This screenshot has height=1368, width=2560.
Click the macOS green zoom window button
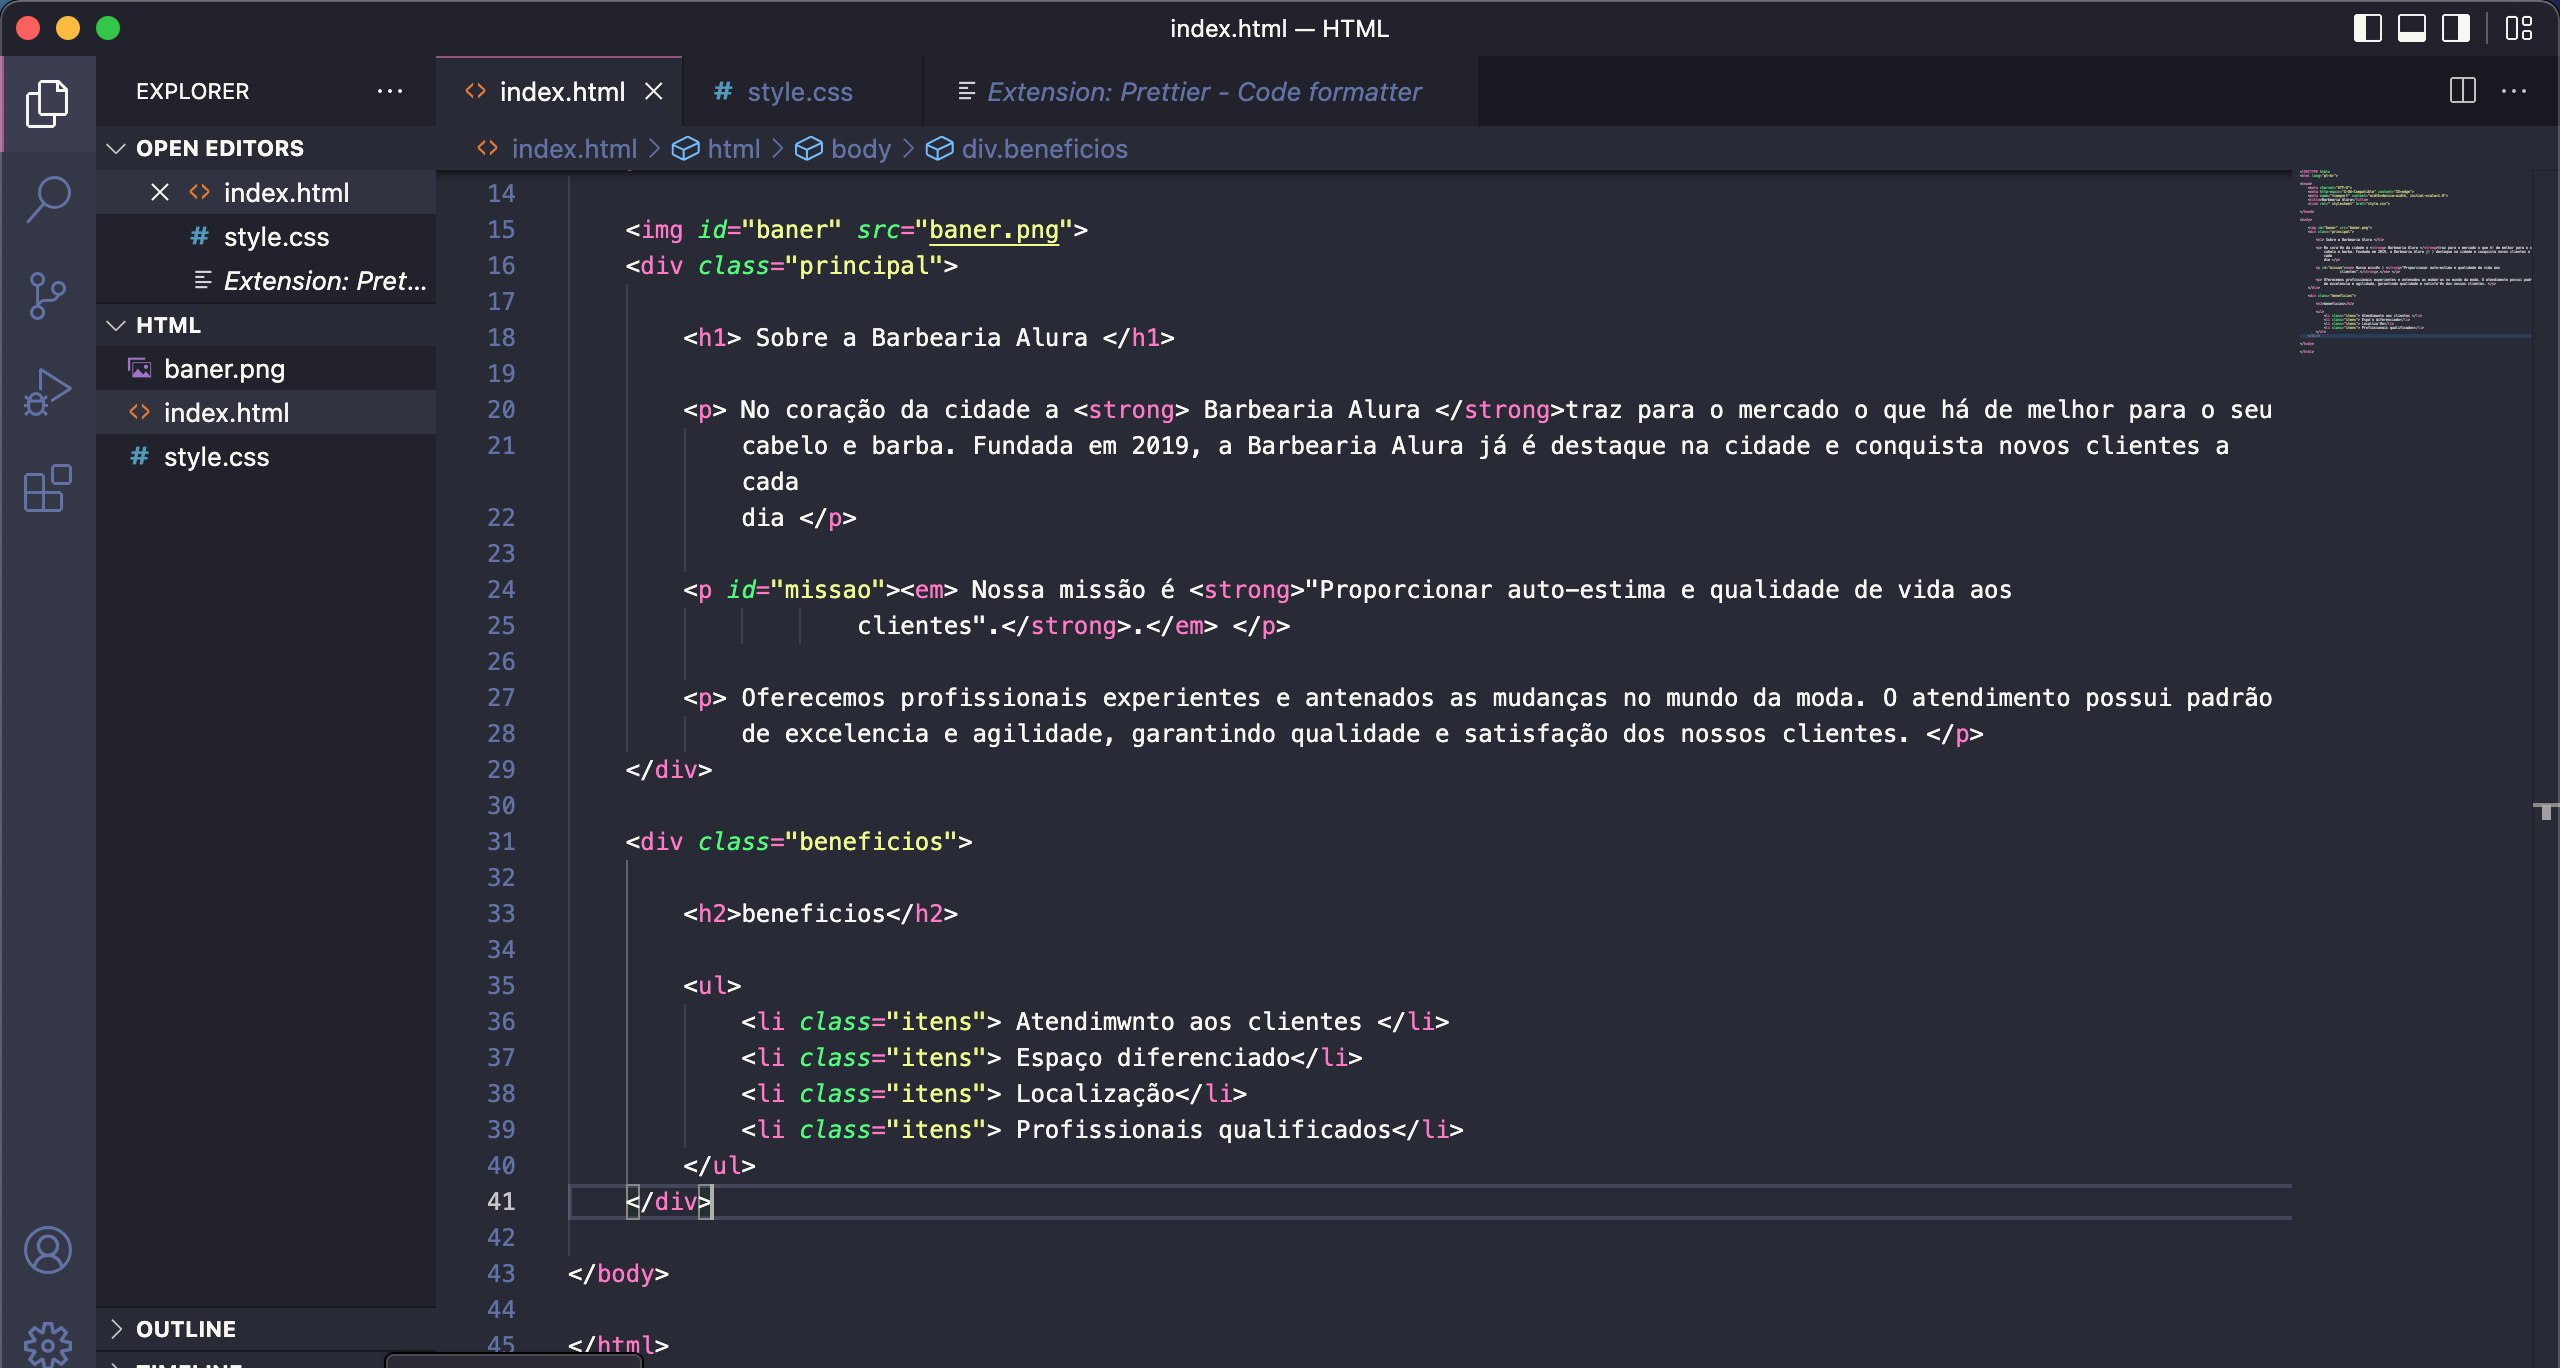pos(108,28)
